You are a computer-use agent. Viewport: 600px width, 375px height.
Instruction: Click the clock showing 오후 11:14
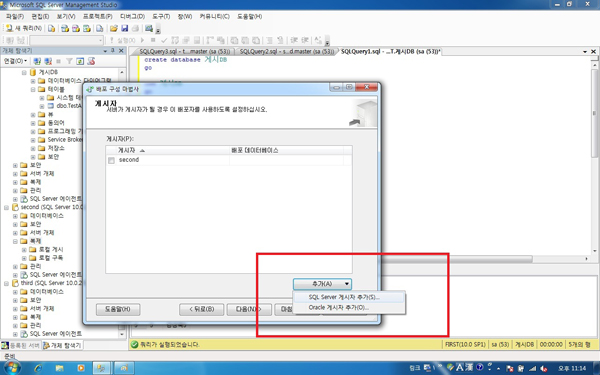(x=572, y=368)
